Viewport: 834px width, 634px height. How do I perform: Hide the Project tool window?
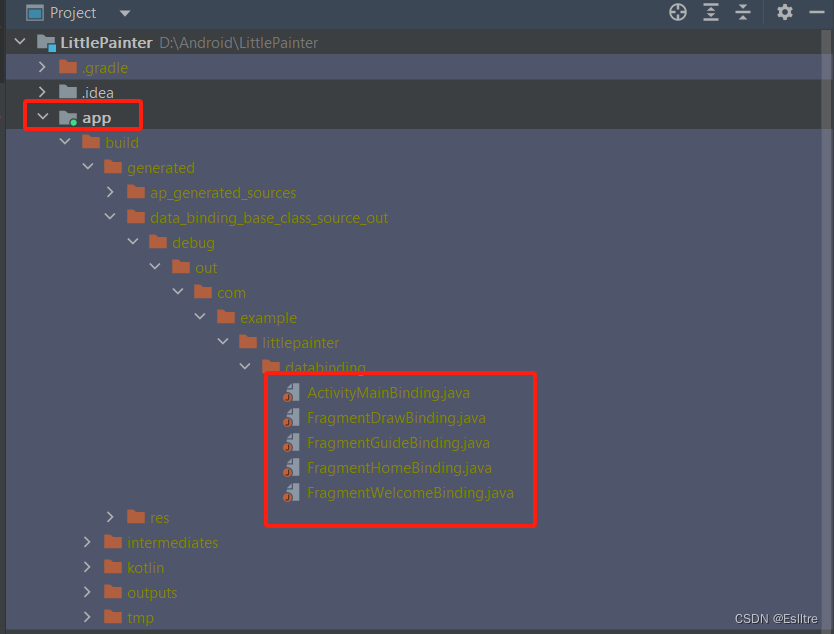tap(817, 13)
